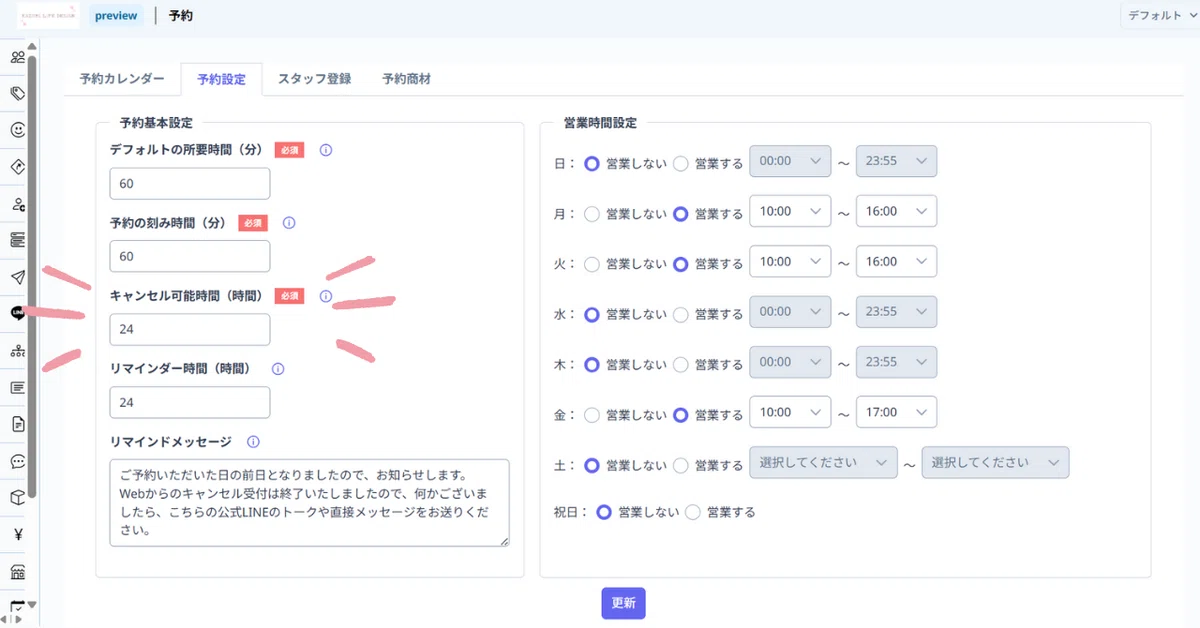Open the yen currency icon in the sidebar
The height and width of the screenshot is (628, 1200).
coord(17,534)
